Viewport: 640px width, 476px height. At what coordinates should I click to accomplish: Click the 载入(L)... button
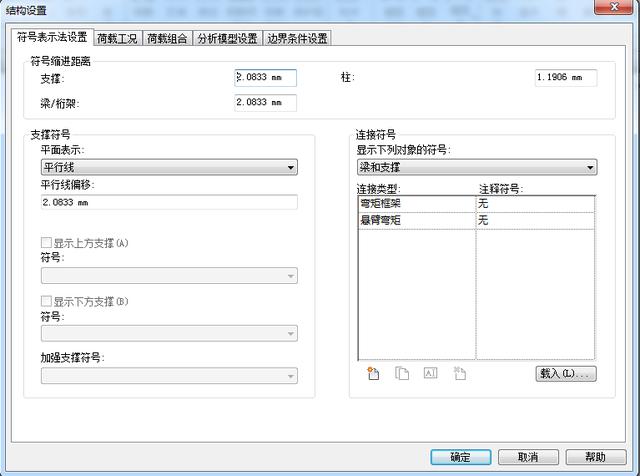coord(566,373)
